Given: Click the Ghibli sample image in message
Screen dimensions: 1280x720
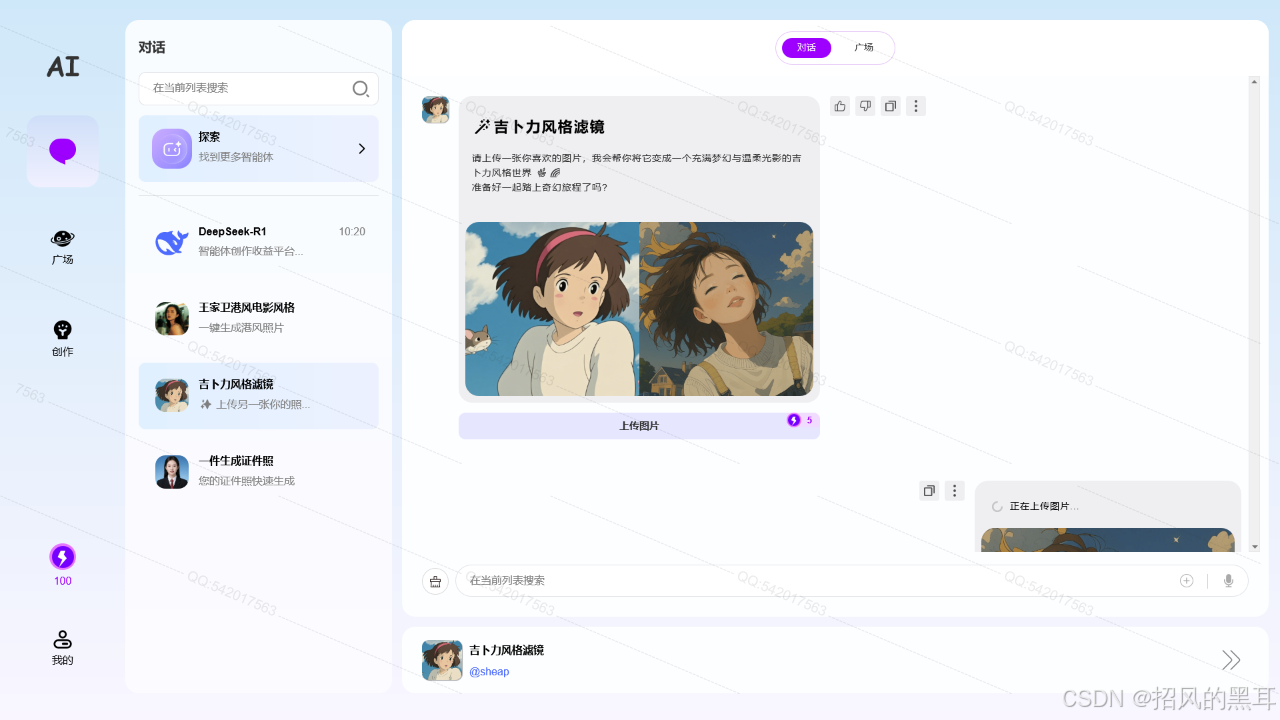Looking at the screenshot, I should (639, 309).
